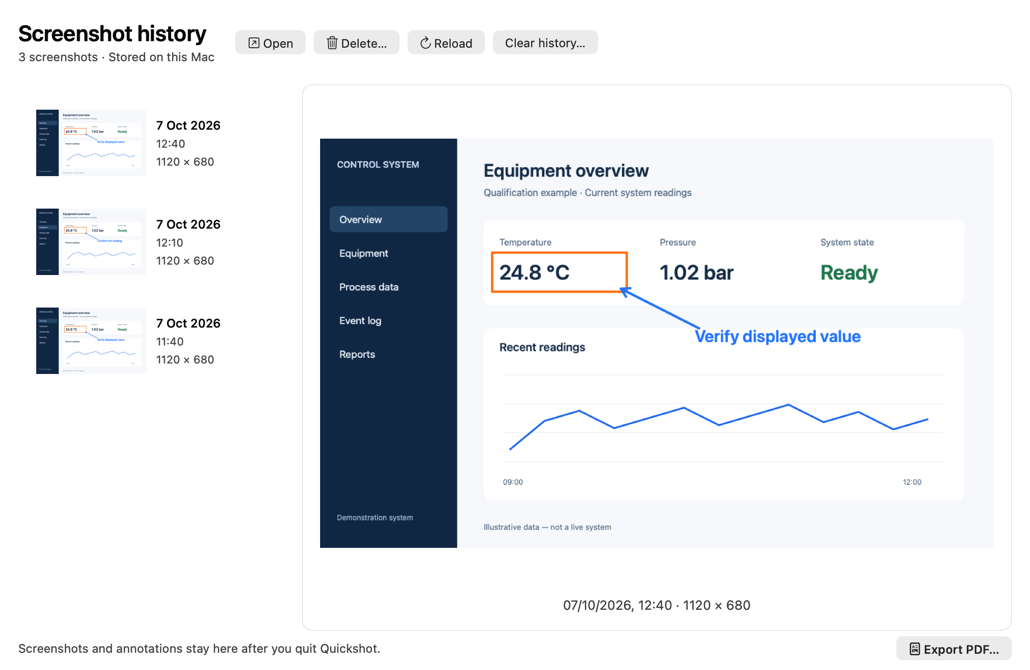This screenshot has height=670, width=1030.
Task: Click the 'Screenshot history' heading
Action: click(x=112, y=34)
